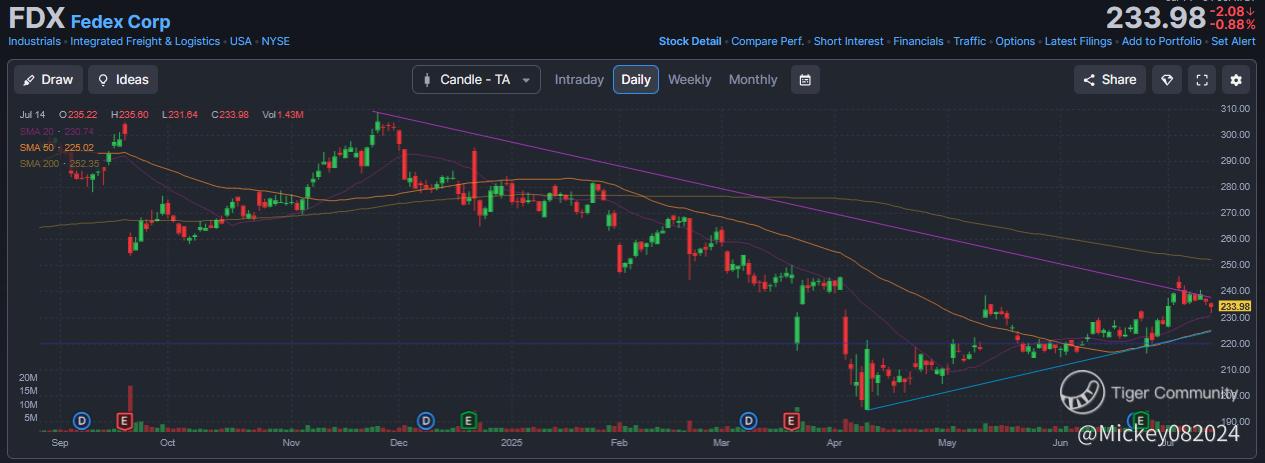Open the red September earnings marker
This screenshot has width=1265, height=463.
[x=124, y=420]
